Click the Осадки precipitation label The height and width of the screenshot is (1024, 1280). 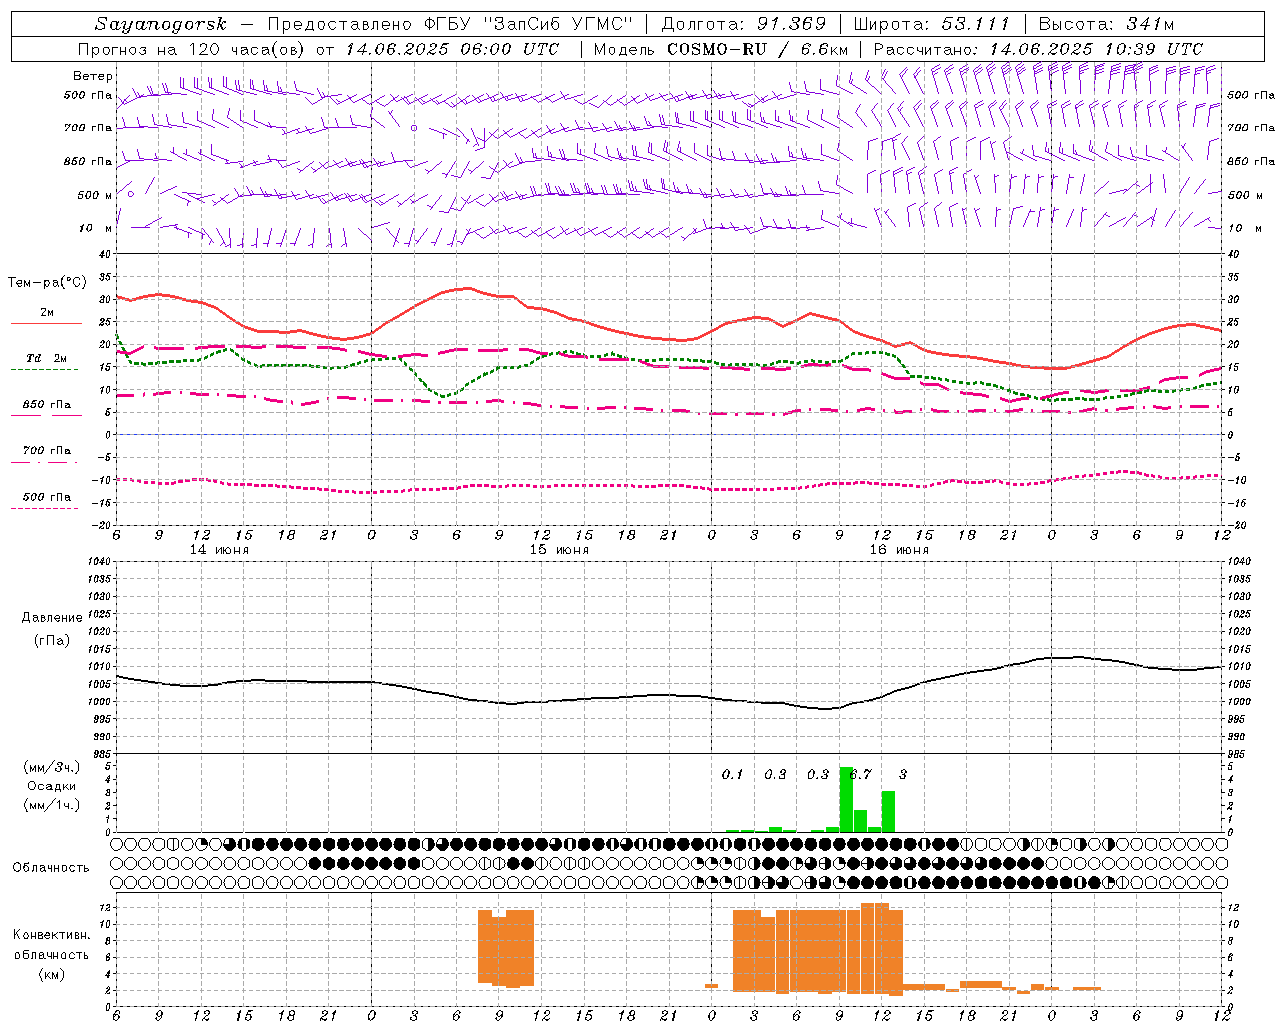coord(51,786)
